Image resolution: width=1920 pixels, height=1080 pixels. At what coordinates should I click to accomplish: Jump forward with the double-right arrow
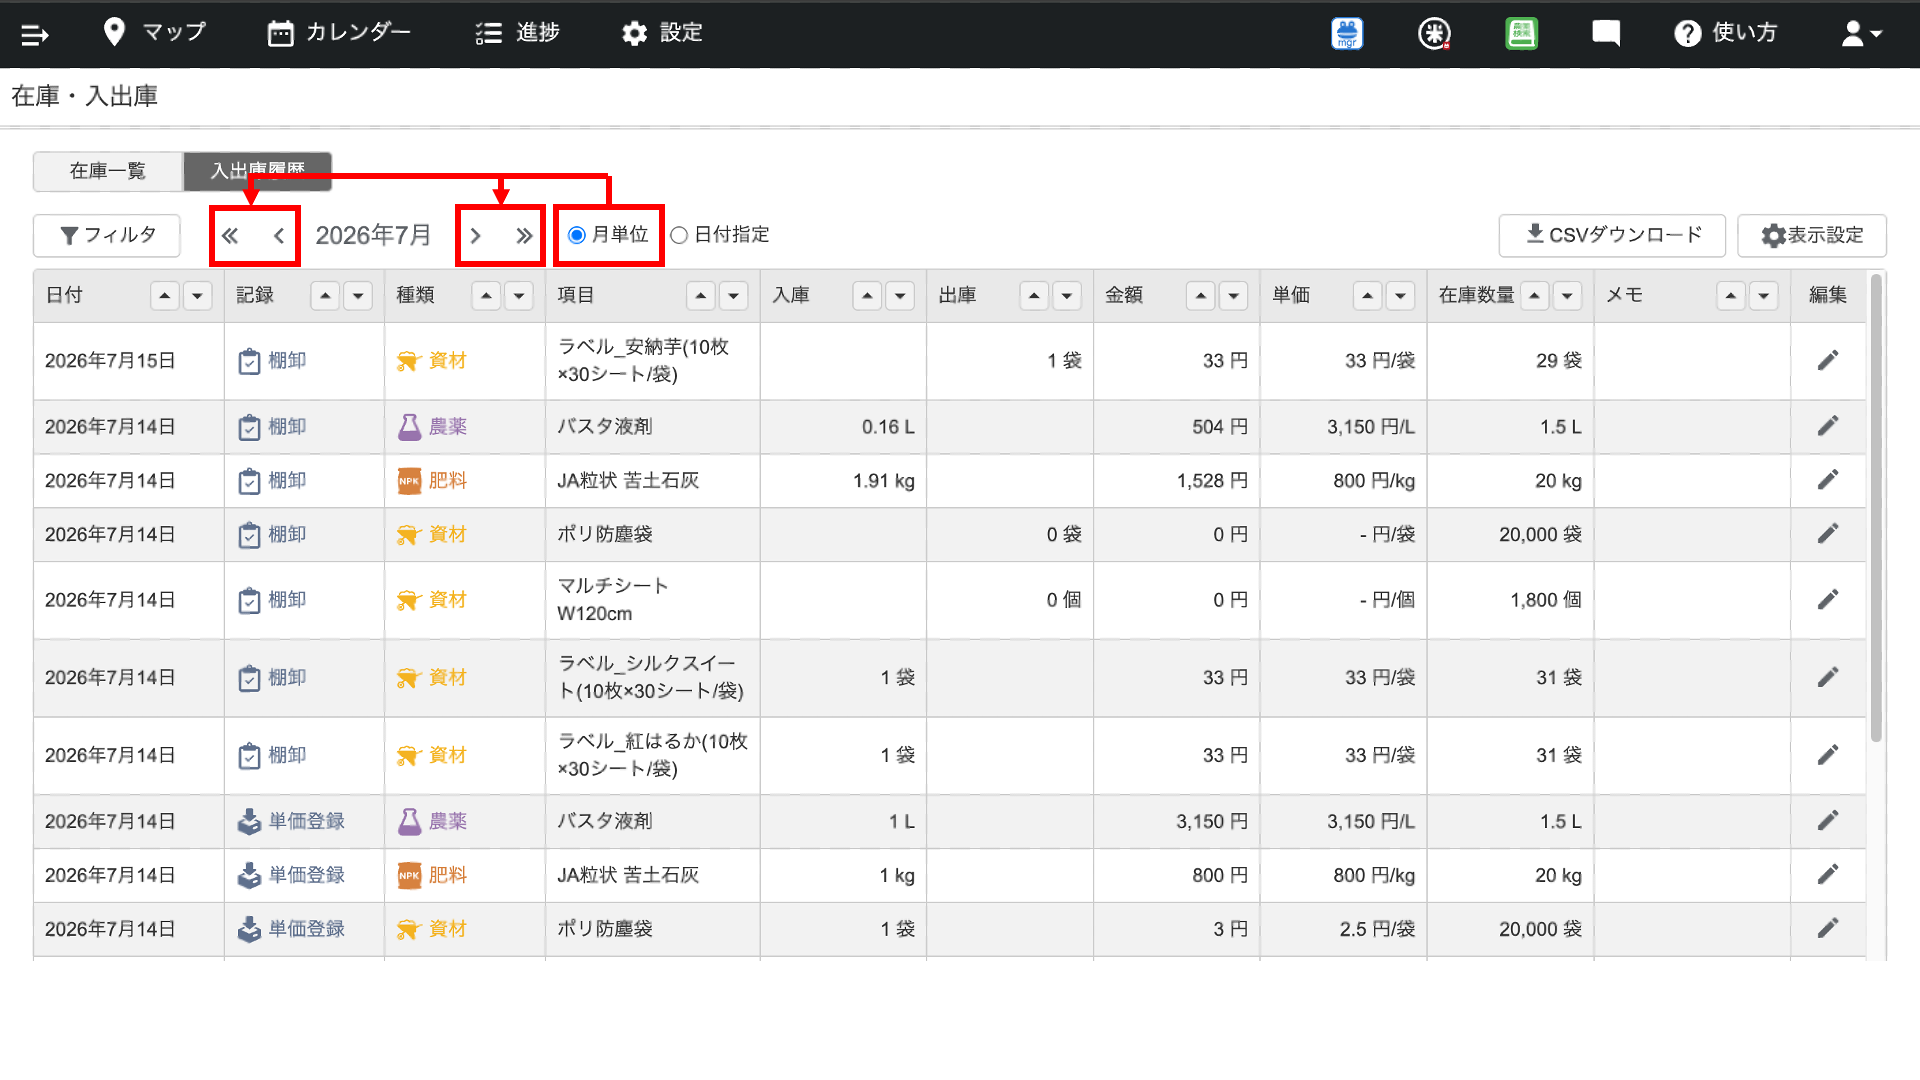point(524,236)
